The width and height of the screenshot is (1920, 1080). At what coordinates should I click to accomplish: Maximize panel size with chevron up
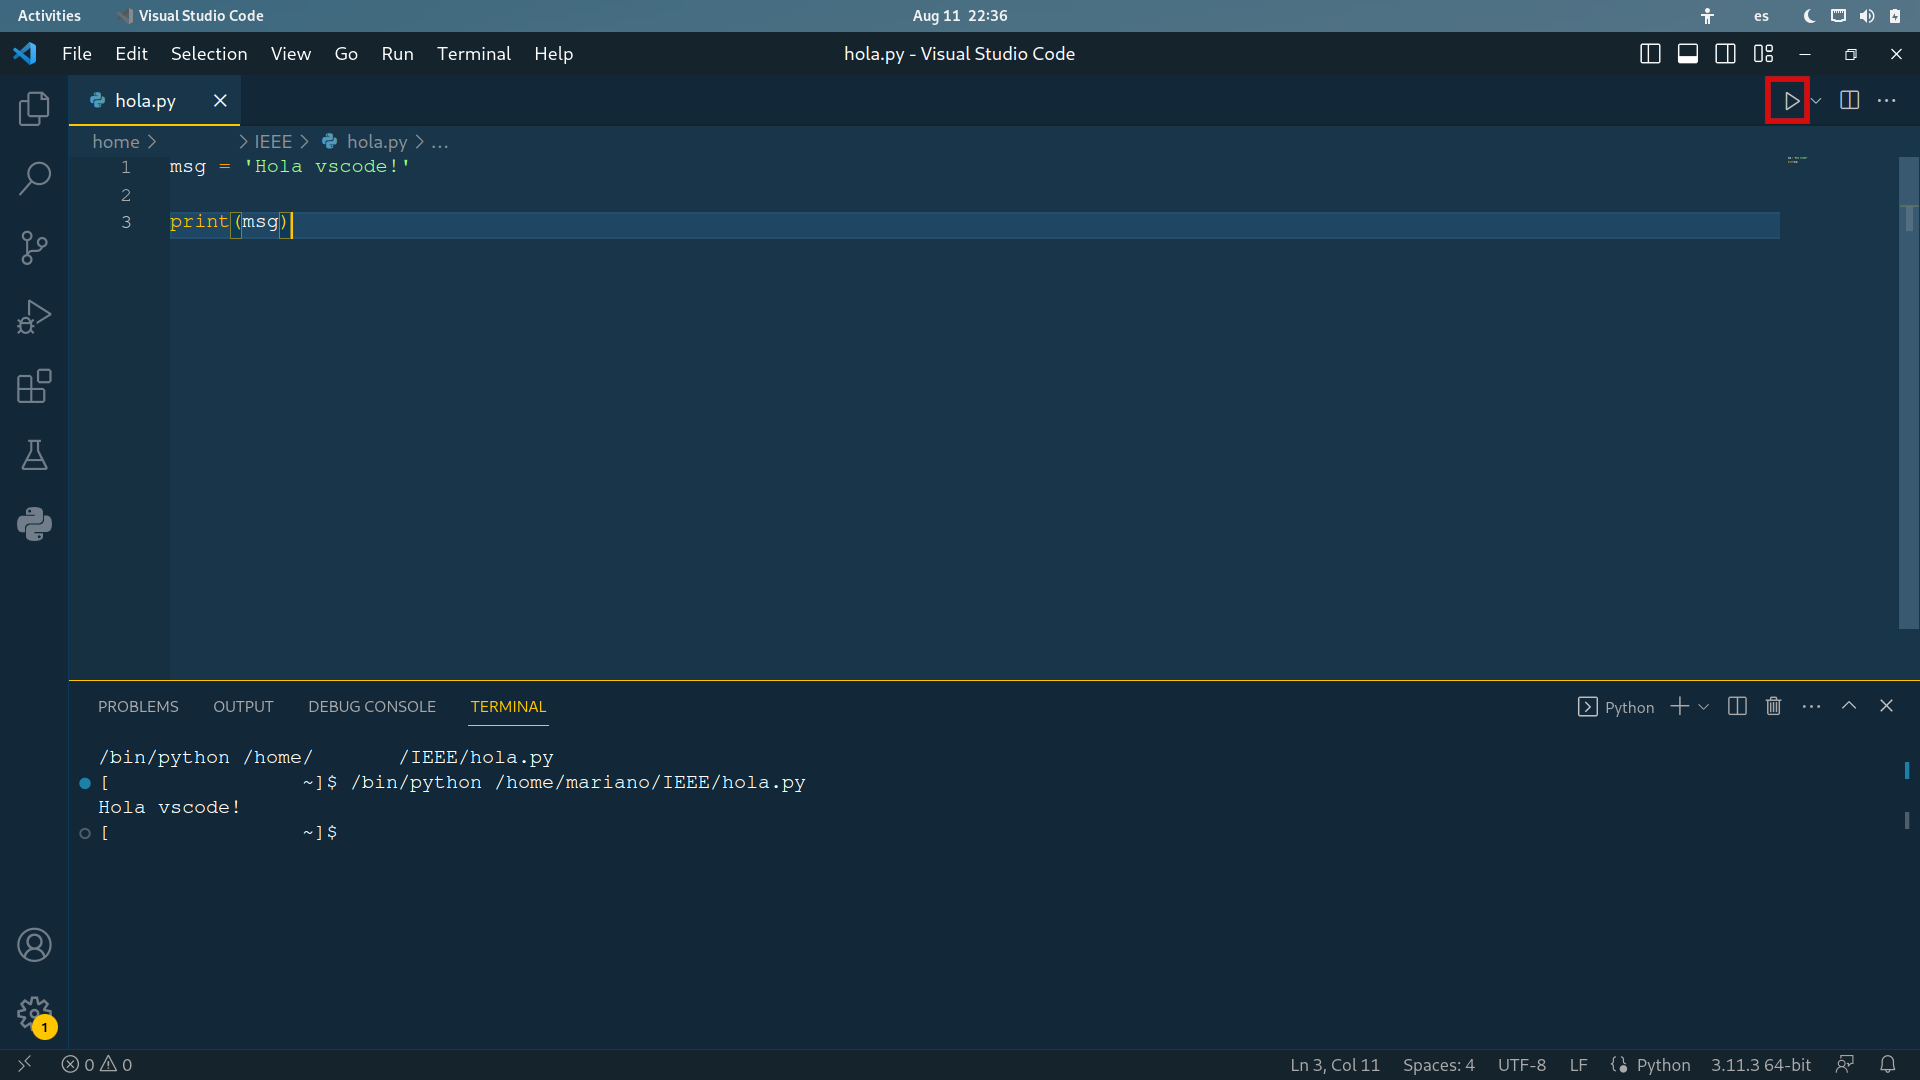coord(1849,706)
